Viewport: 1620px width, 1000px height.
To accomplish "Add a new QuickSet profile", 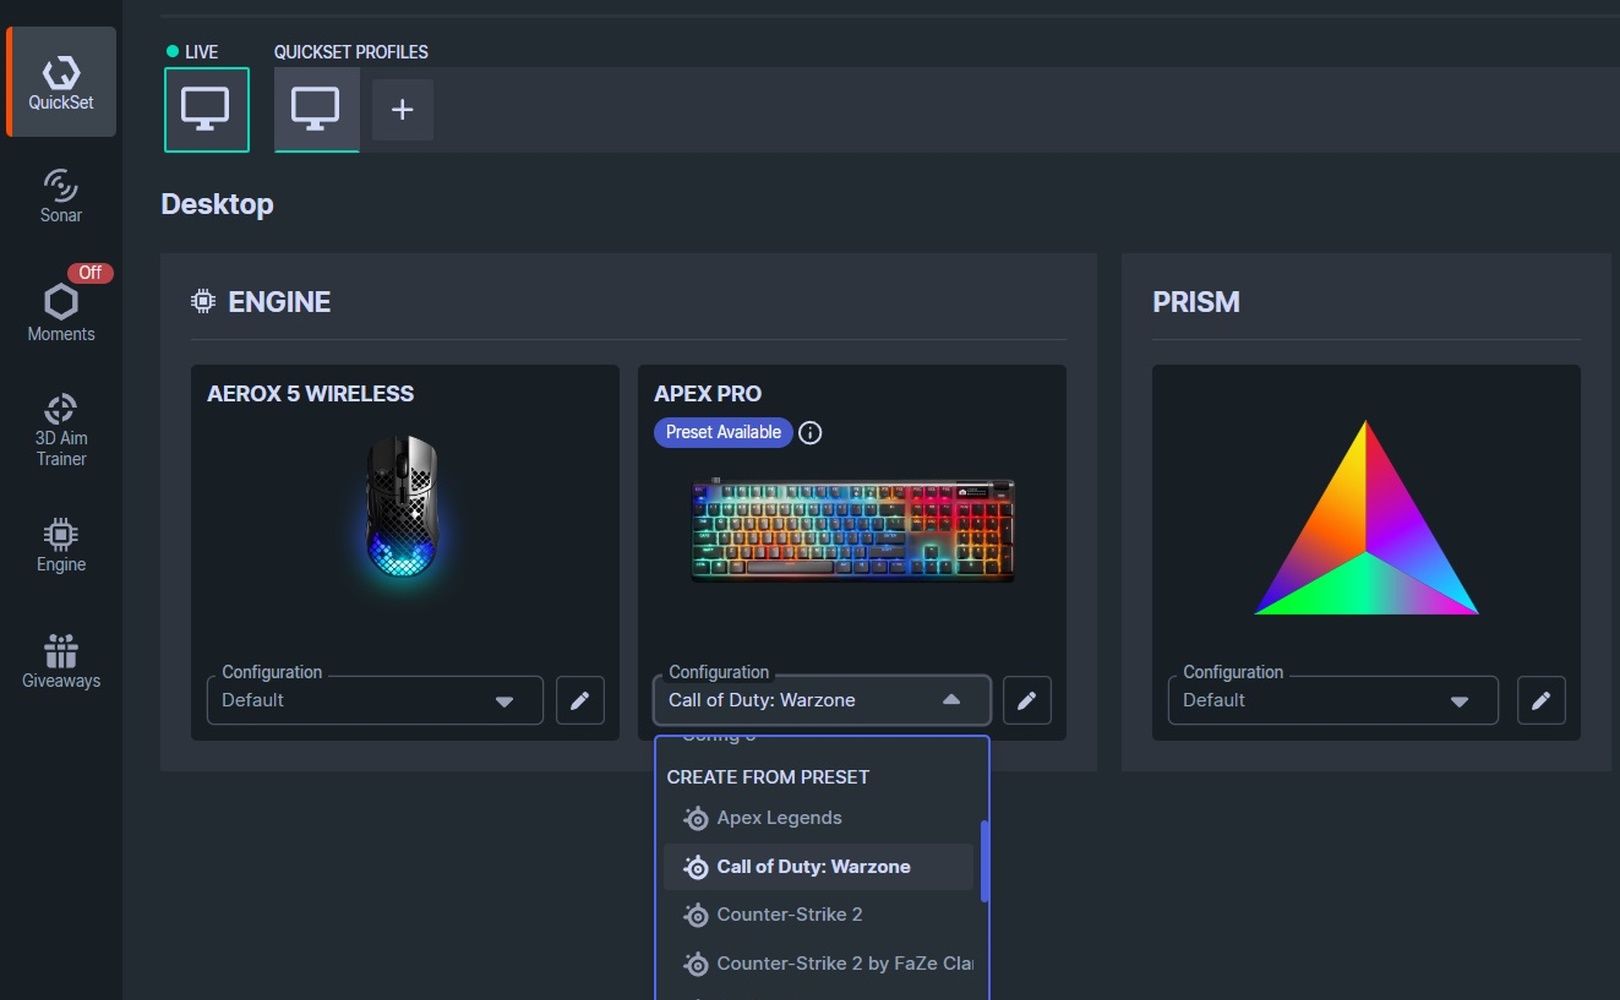I will click(402, 110).
